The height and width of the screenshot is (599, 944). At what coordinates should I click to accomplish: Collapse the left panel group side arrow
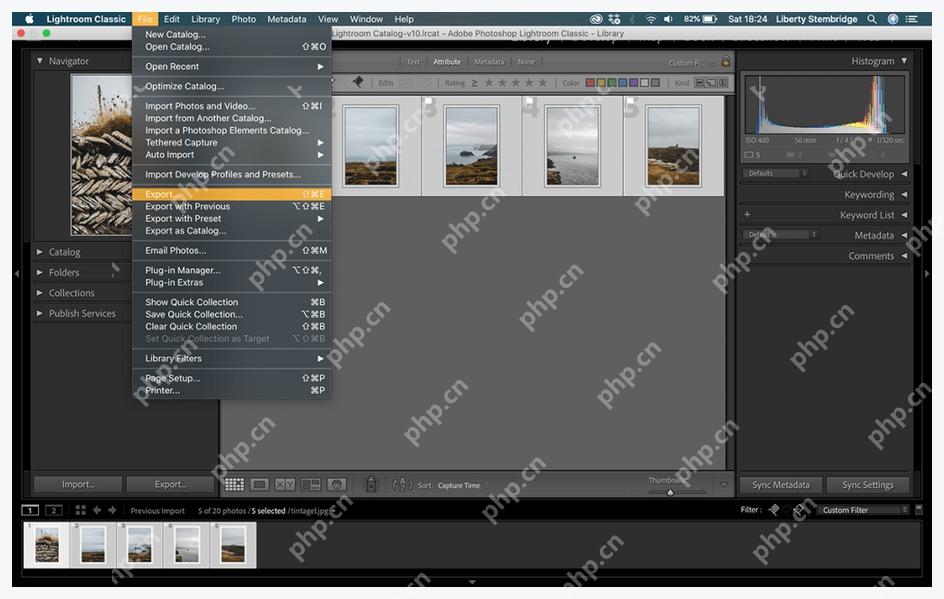[17, 273]
